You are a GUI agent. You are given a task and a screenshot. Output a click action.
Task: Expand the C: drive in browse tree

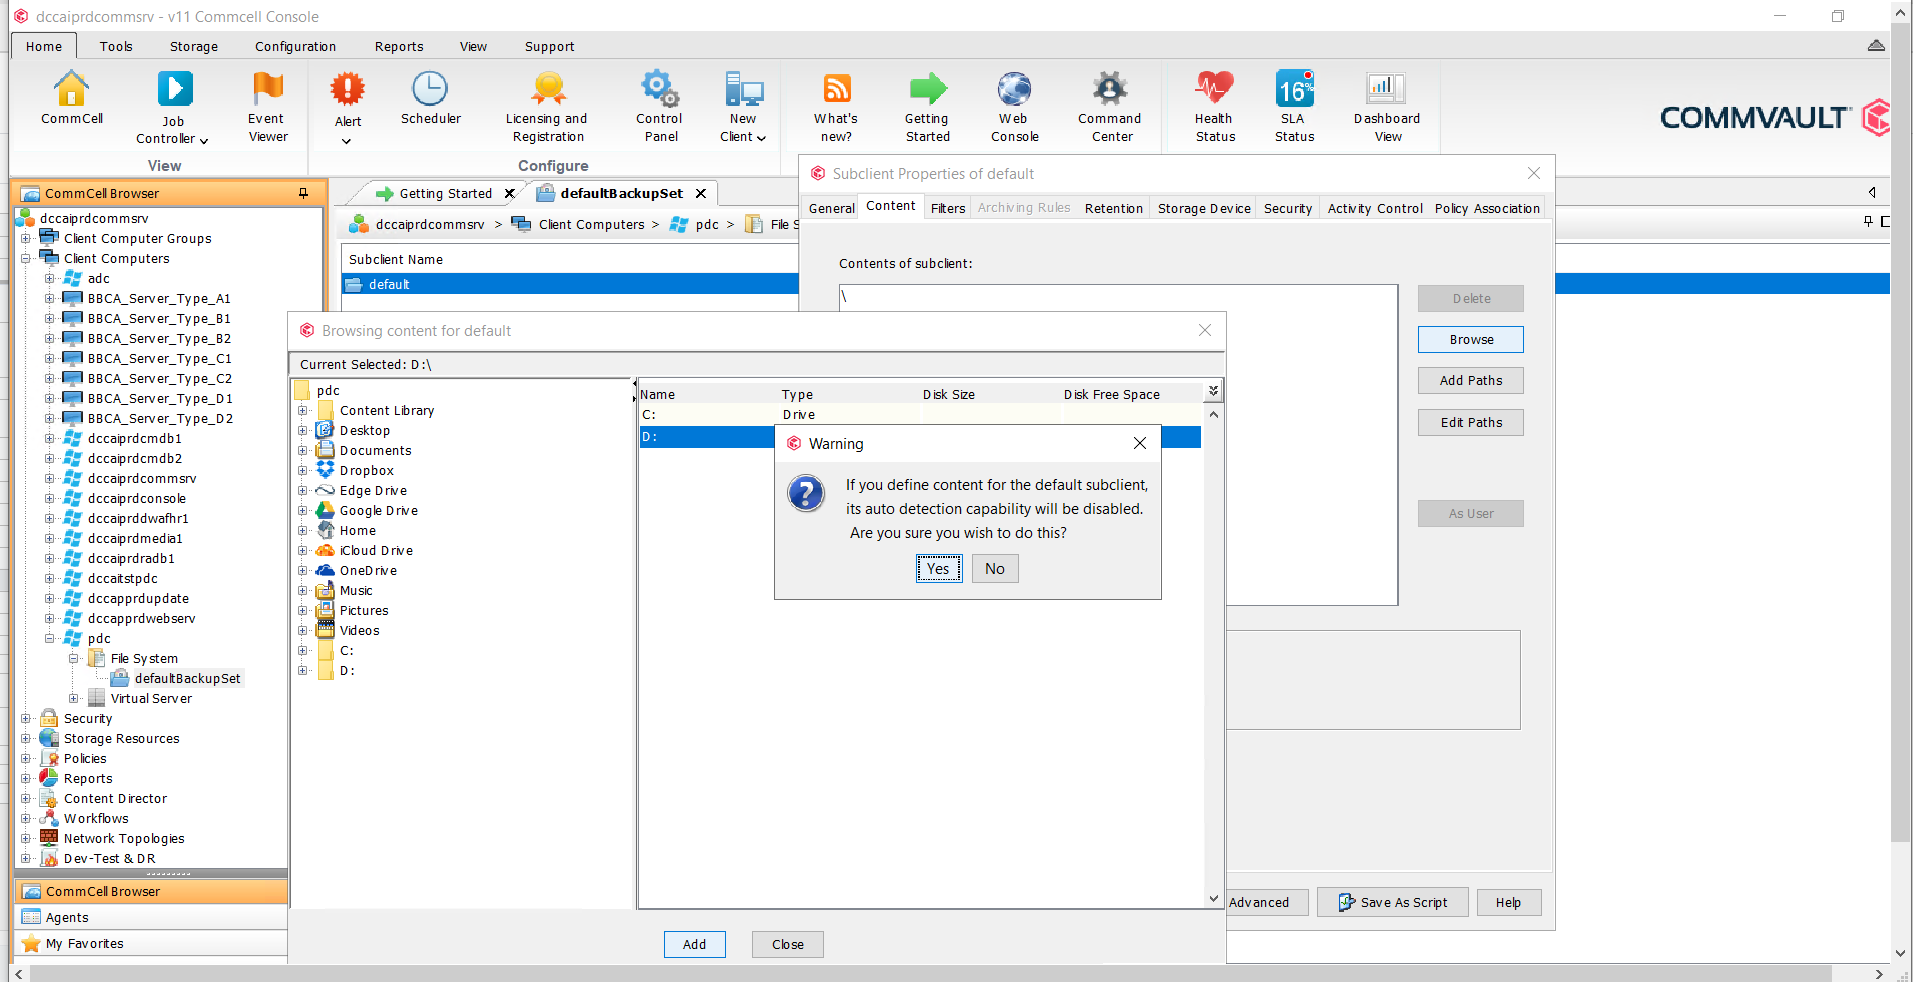302,651
